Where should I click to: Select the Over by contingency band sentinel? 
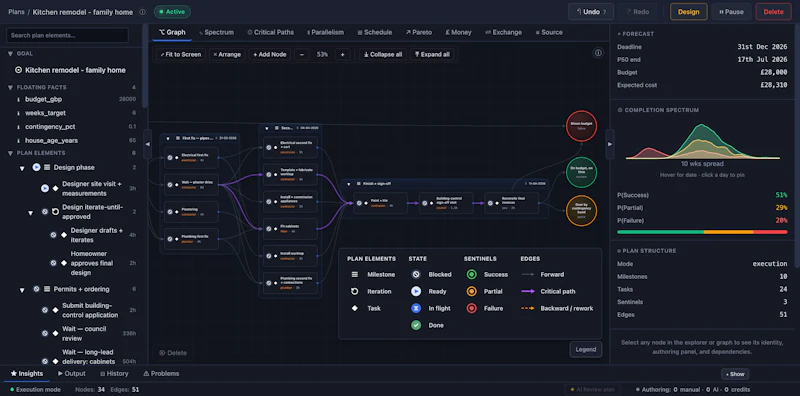[x=581, y=210]
